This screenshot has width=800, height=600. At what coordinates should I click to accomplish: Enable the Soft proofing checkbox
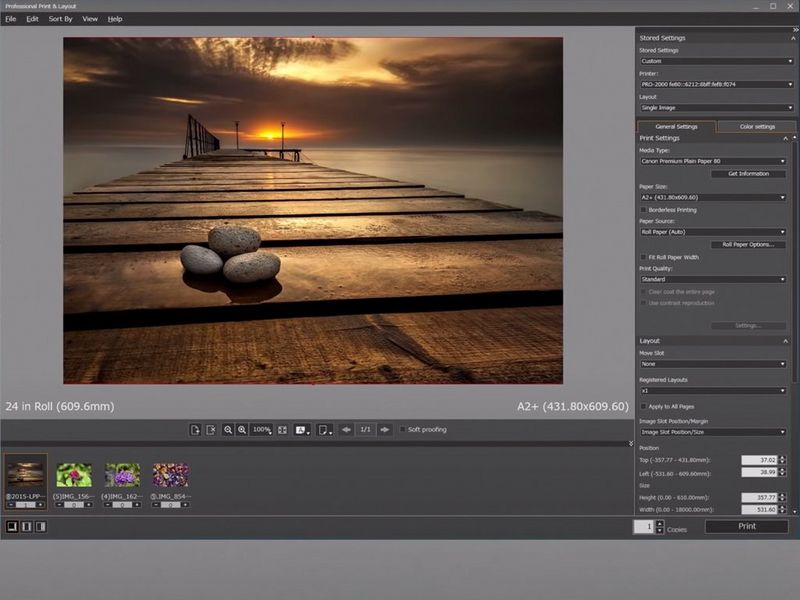[403, 429]
